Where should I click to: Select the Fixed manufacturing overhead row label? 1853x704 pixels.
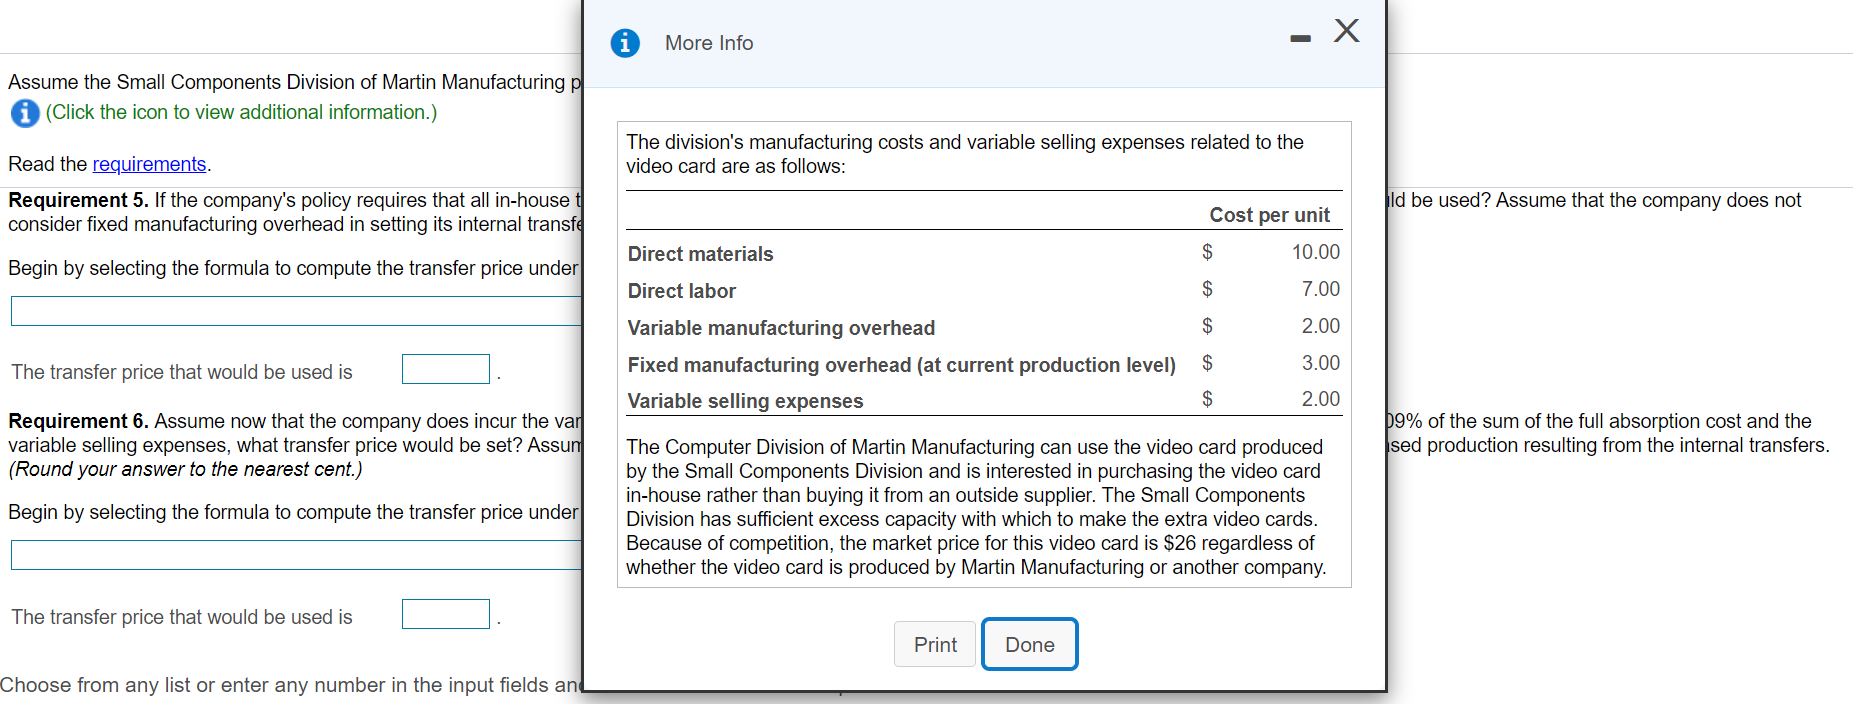pos(901,365)
